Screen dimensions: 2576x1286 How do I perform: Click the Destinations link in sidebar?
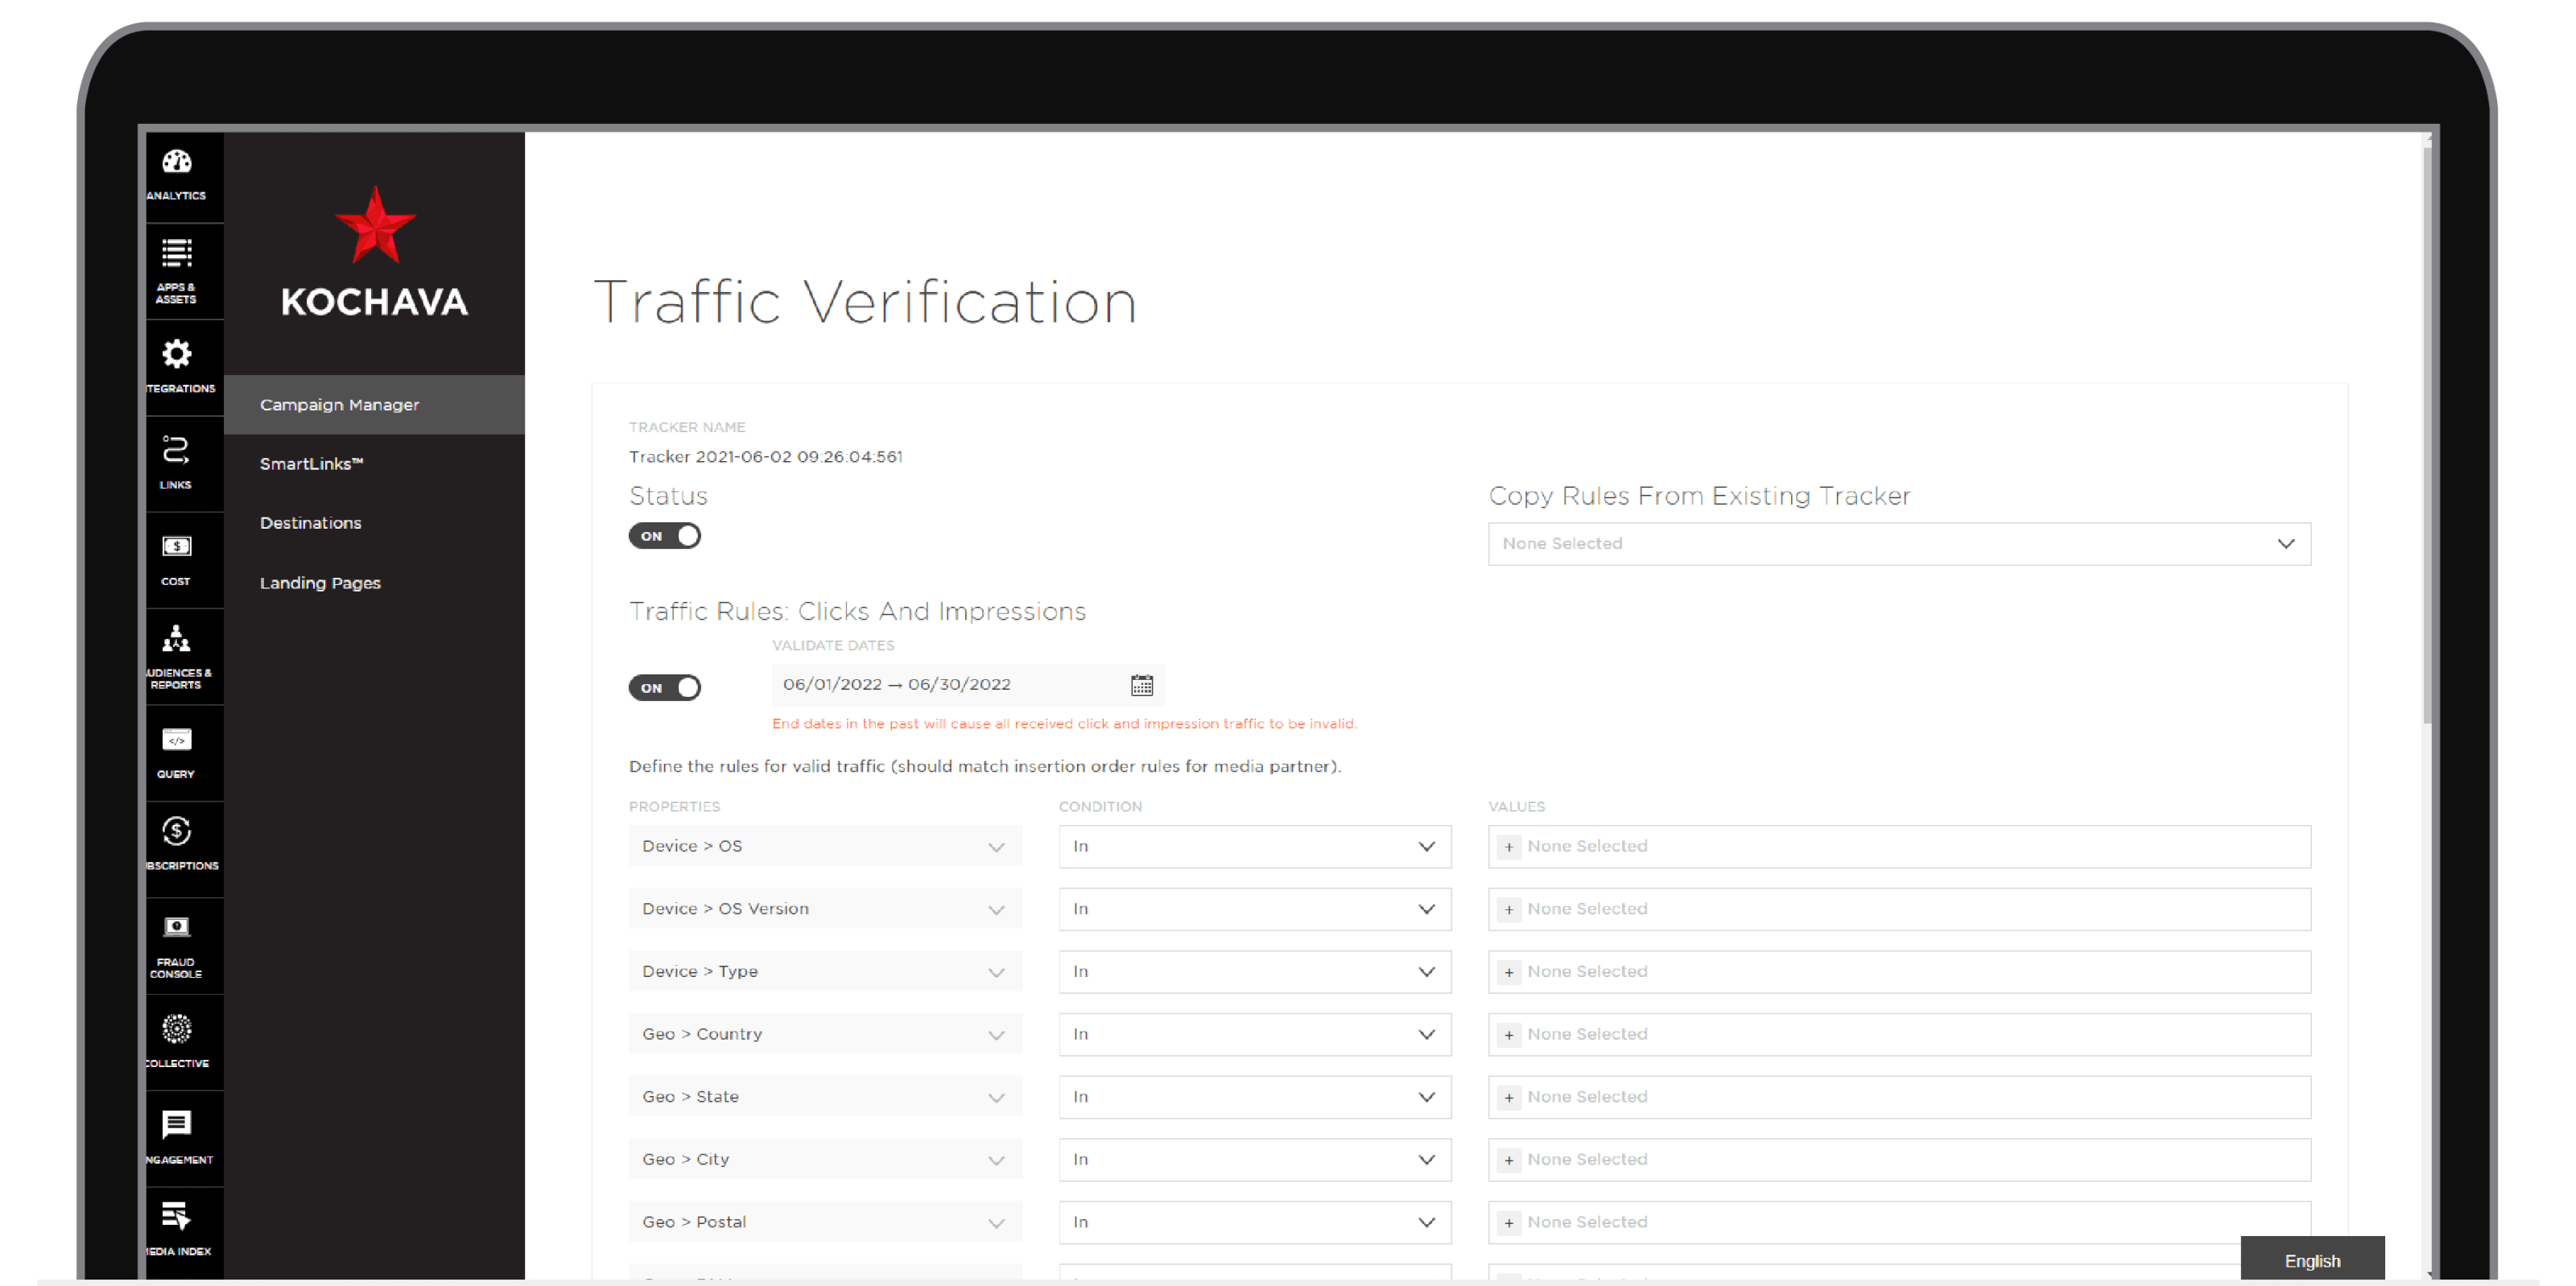point(311,522)
